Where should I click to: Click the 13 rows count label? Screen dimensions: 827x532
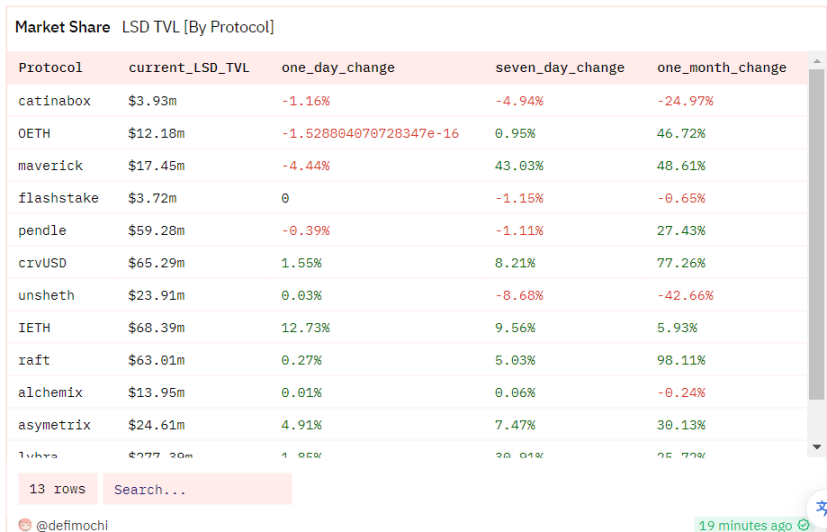(58, 489)
